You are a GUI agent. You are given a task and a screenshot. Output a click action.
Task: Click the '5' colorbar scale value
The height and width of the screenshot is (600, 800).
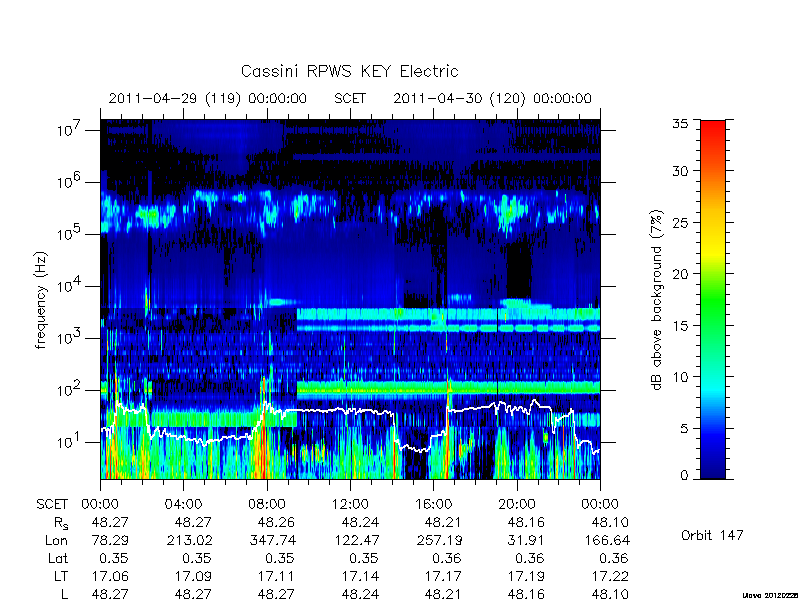point(684,429)
